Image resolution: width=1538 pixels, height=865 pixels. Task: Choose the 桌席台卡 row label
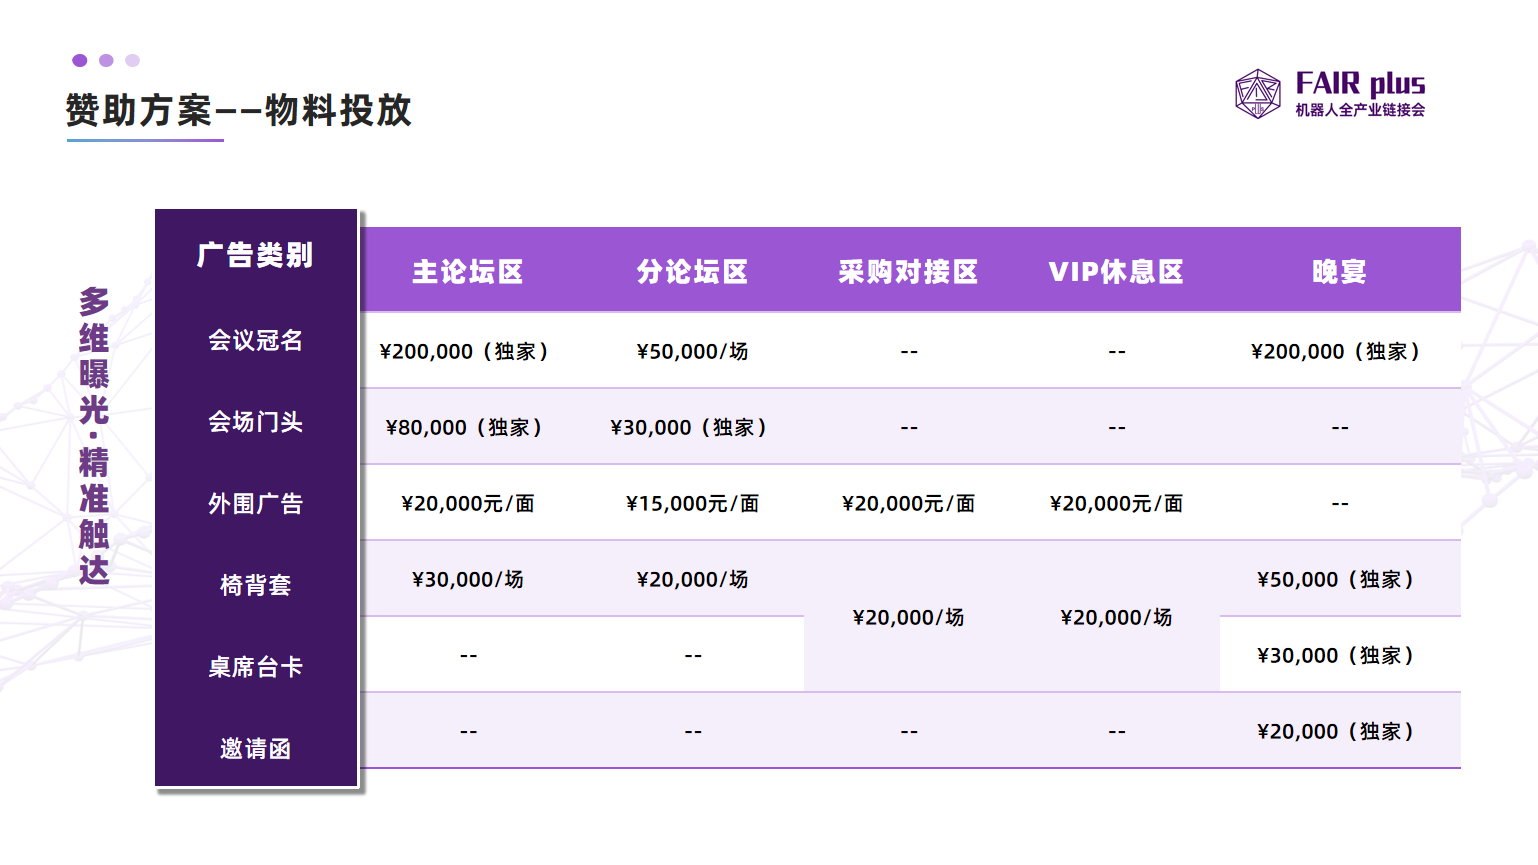coord(256,667)
